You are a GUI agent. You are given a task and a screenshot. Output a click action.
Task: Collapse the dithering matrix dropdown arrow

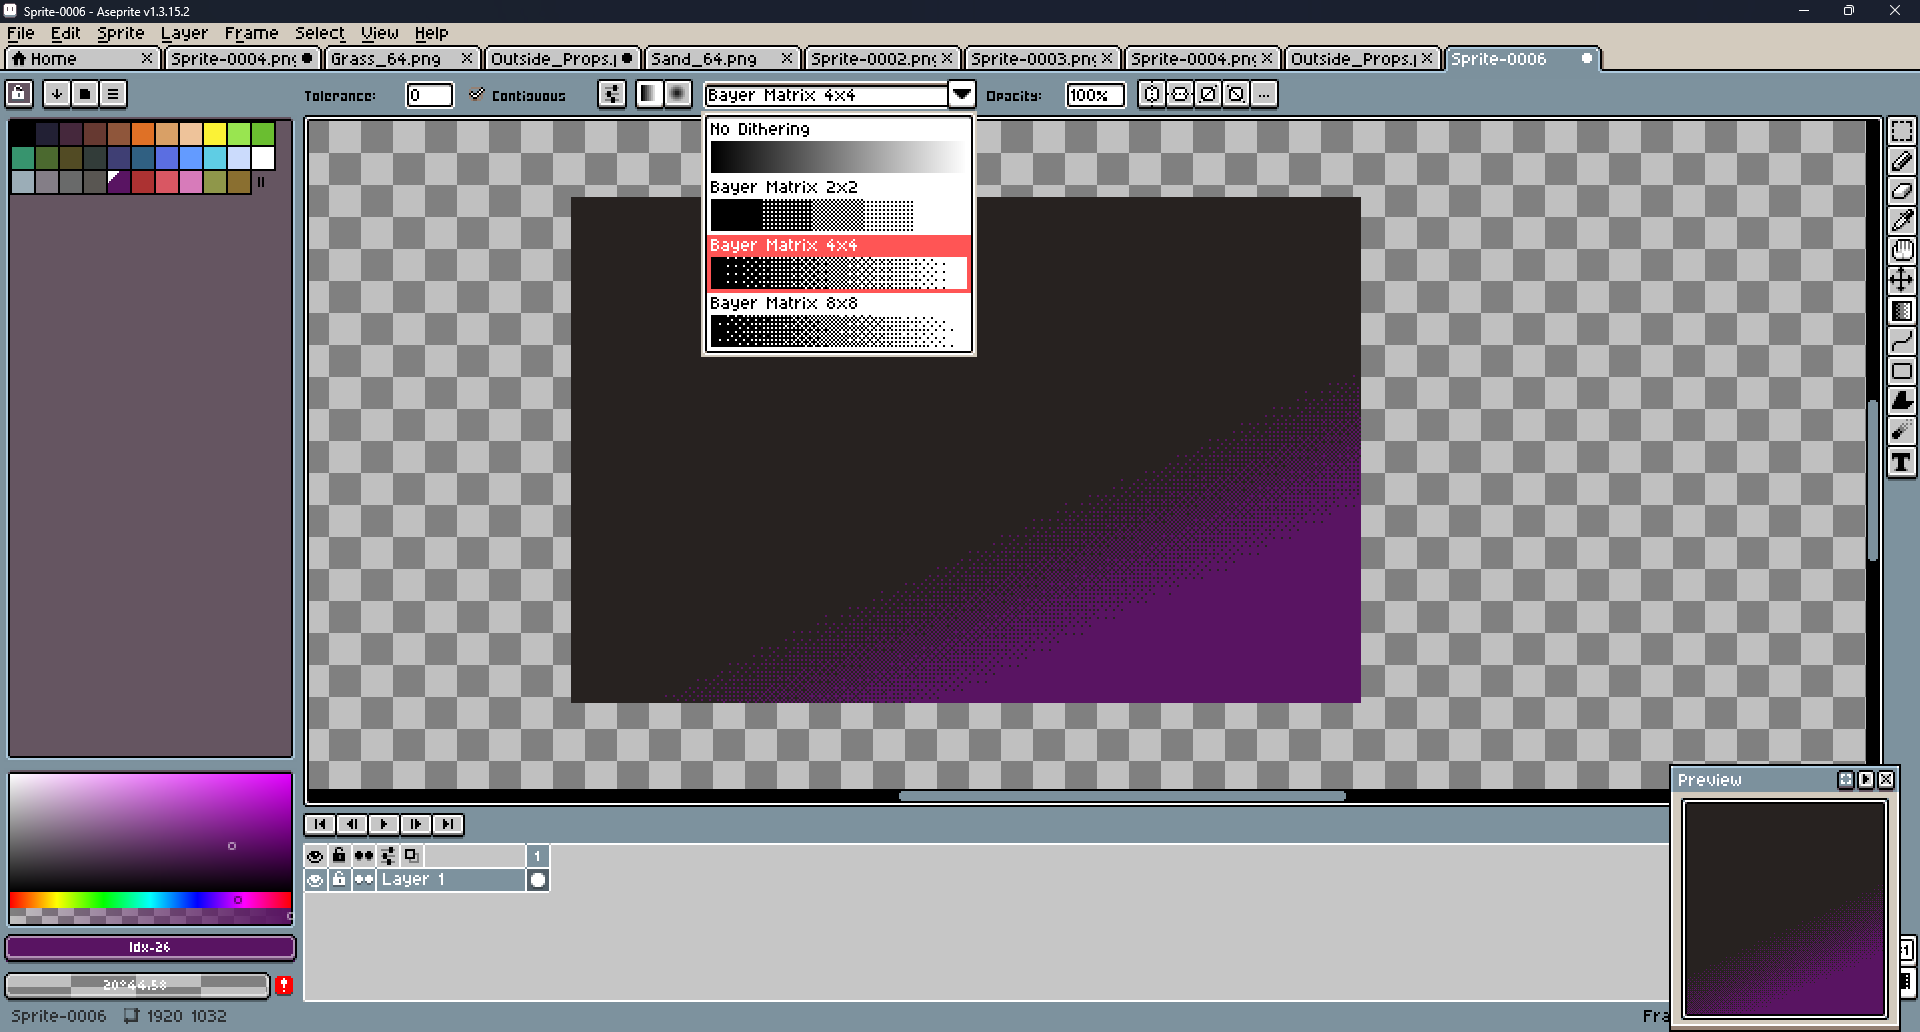(961, 95)
